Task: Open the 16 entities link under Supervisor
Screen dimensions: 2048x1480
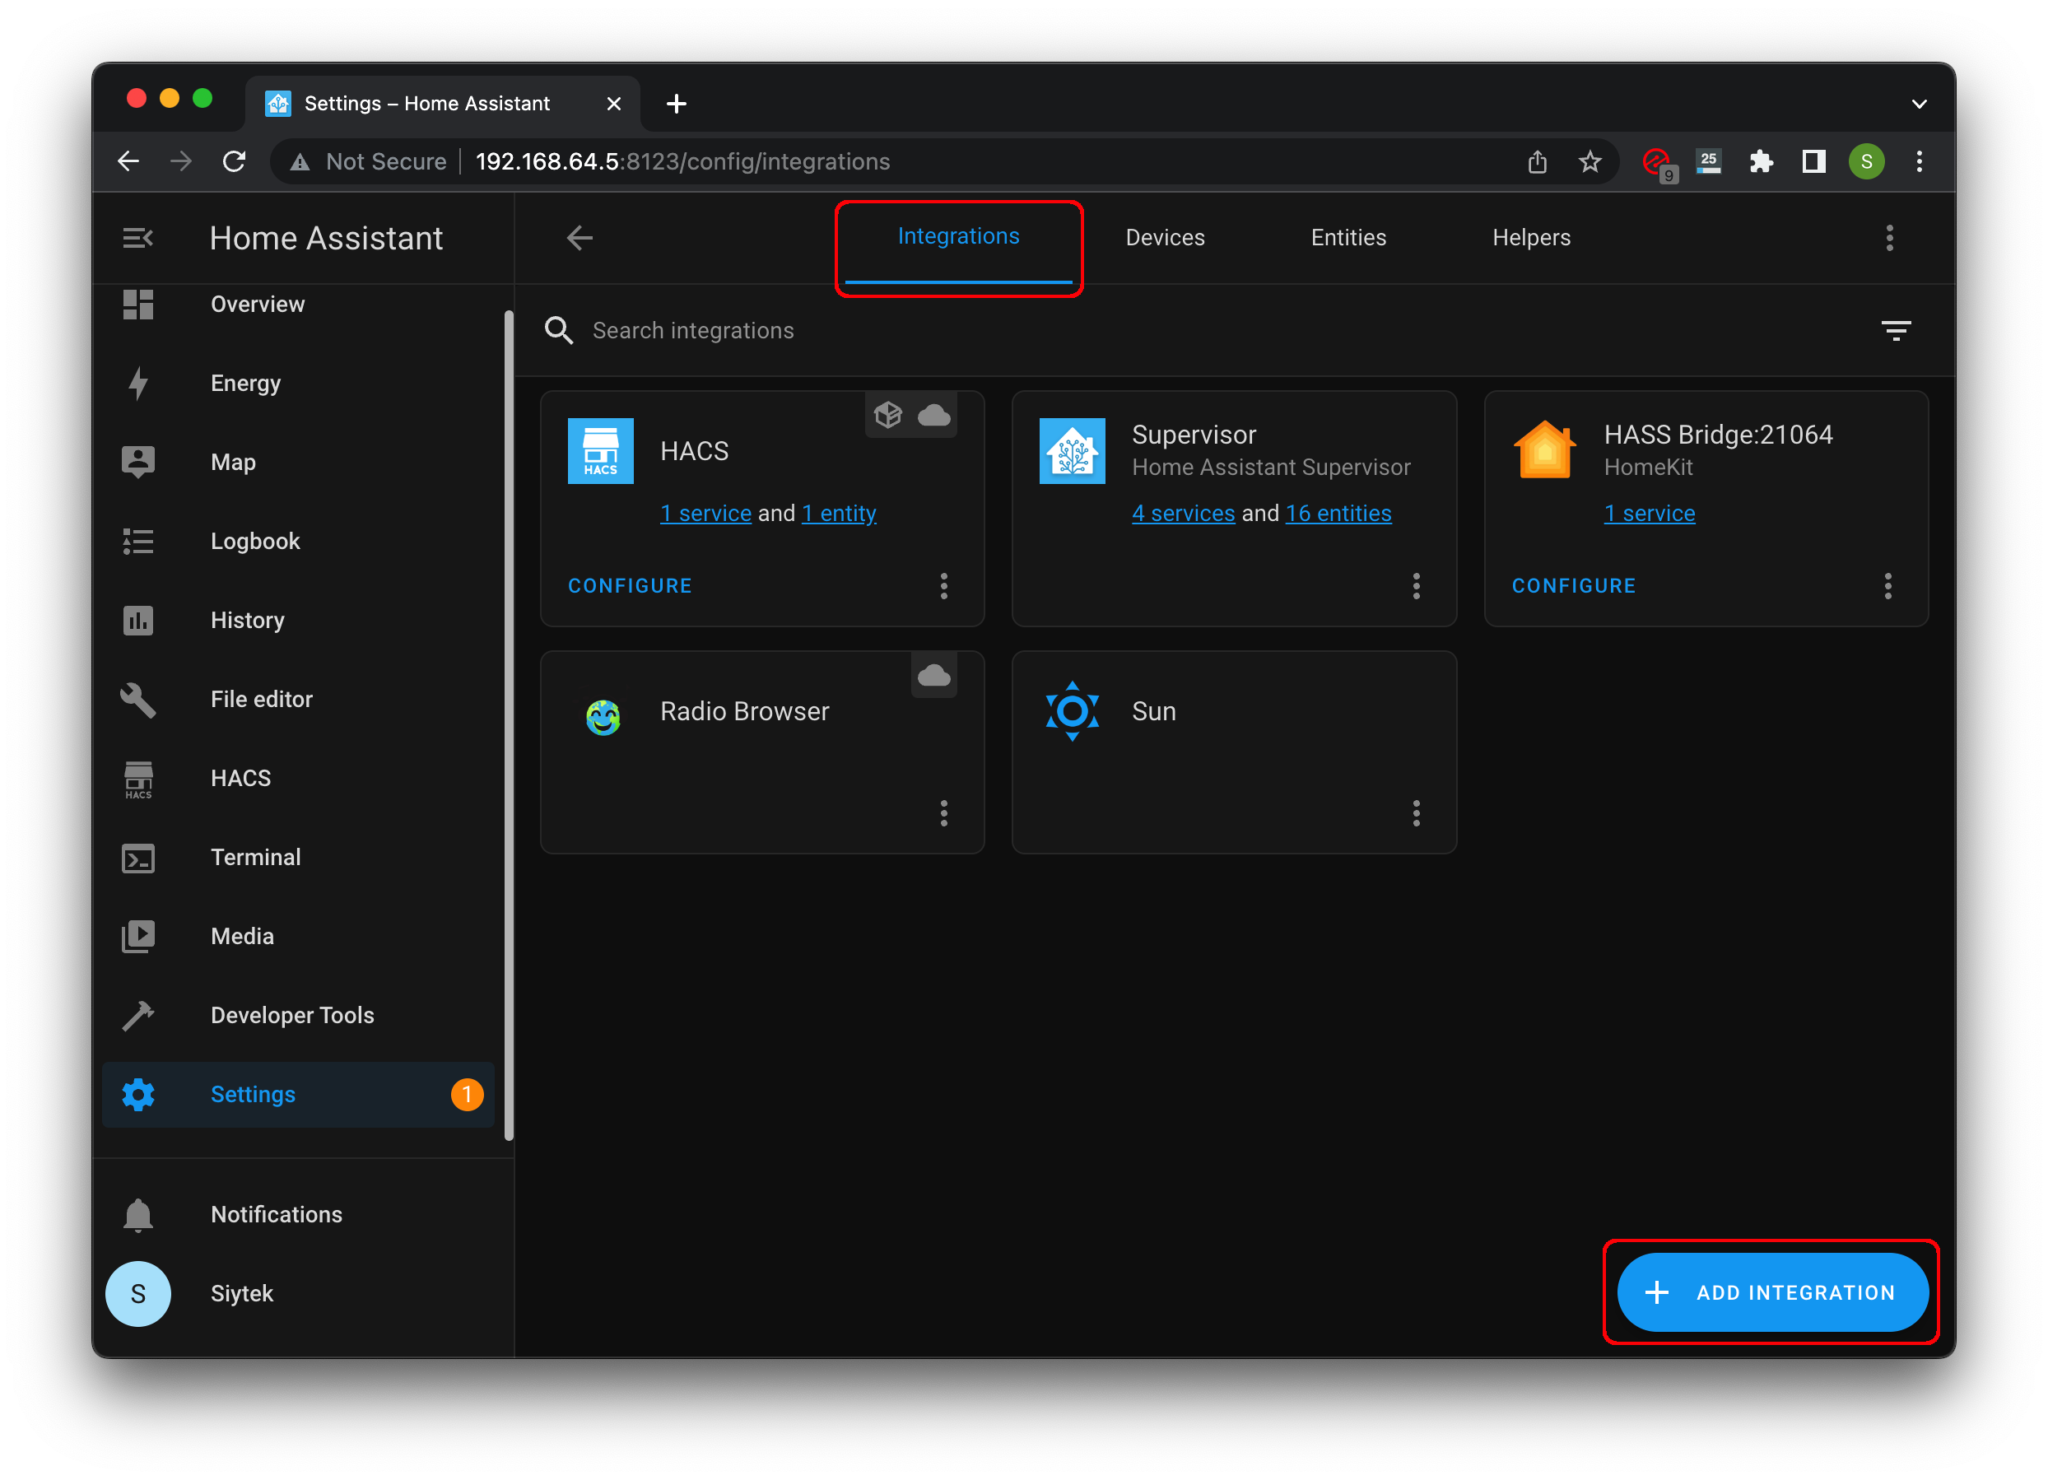Action: tap(1338, 513)
